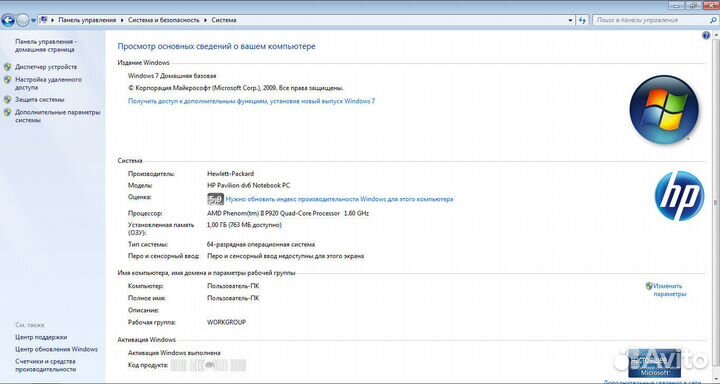Viewport: 720px width, 384px height.
Task: Select the Microsoft Corp. 2009 copyright line
Action: pos(236,88)
